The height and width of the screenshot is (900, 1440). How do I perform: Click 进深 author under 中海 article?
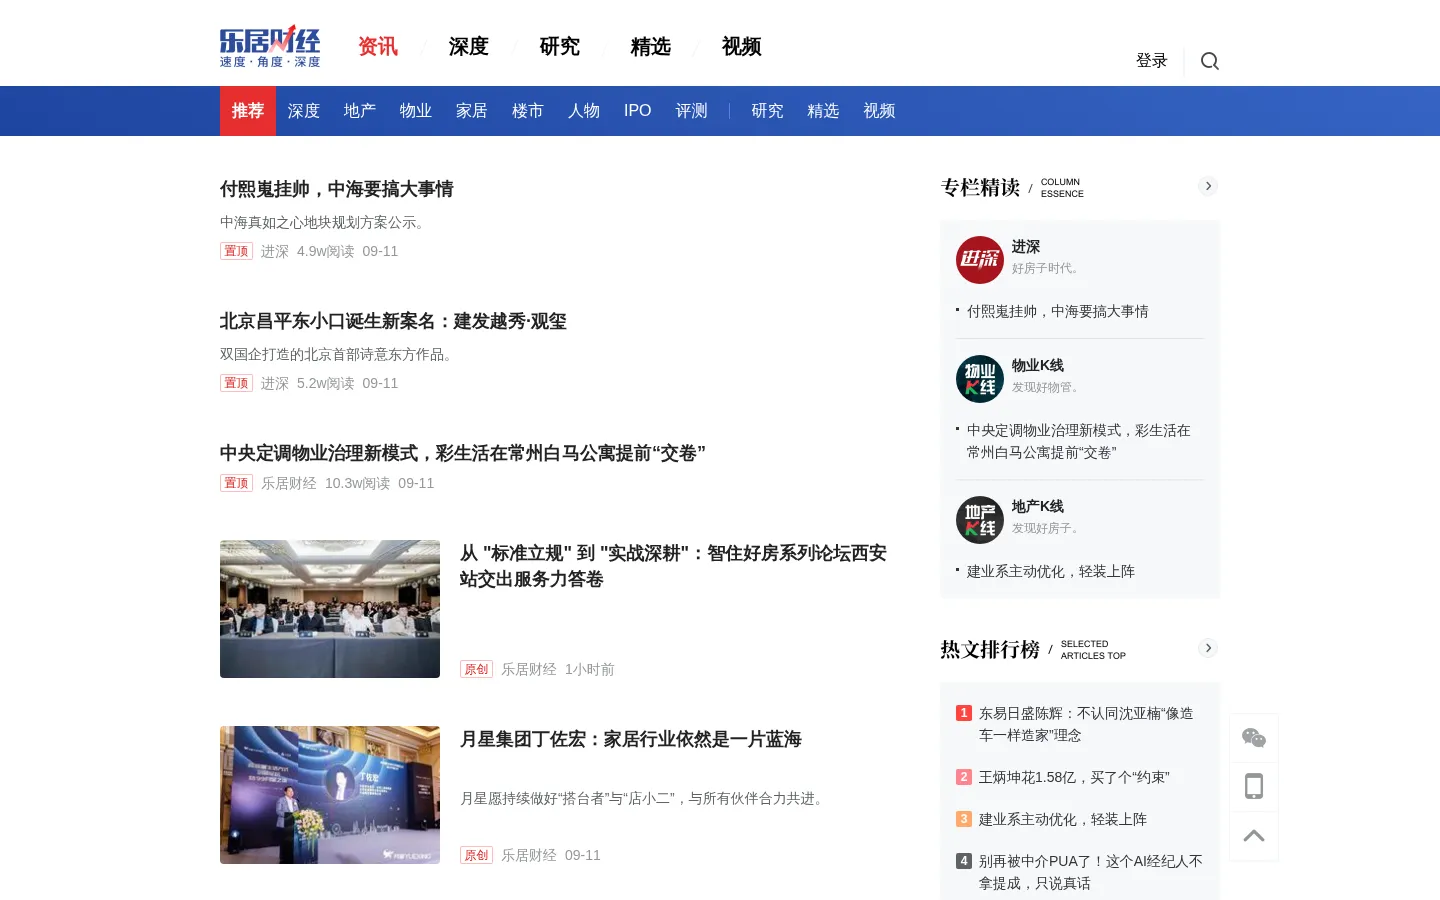(x=275, y=252)
